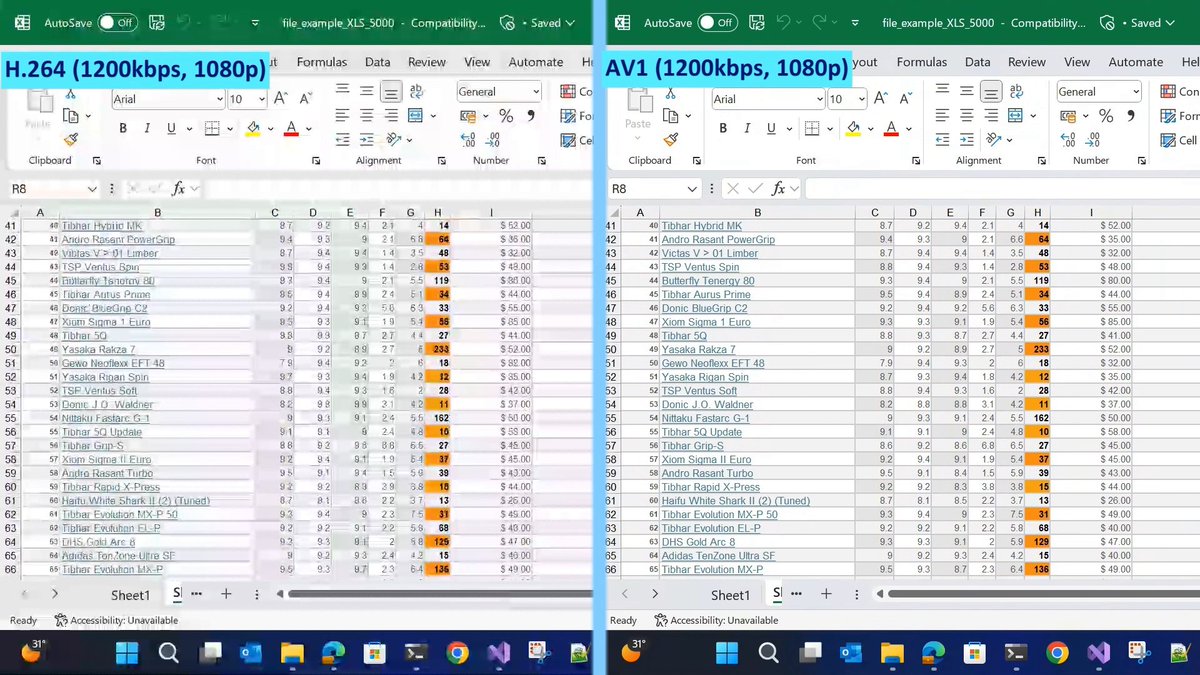This screenshot has height=675, width=1200.
Task: Select the Sheet1 tab in AV1 window
Action: (730, 595)
